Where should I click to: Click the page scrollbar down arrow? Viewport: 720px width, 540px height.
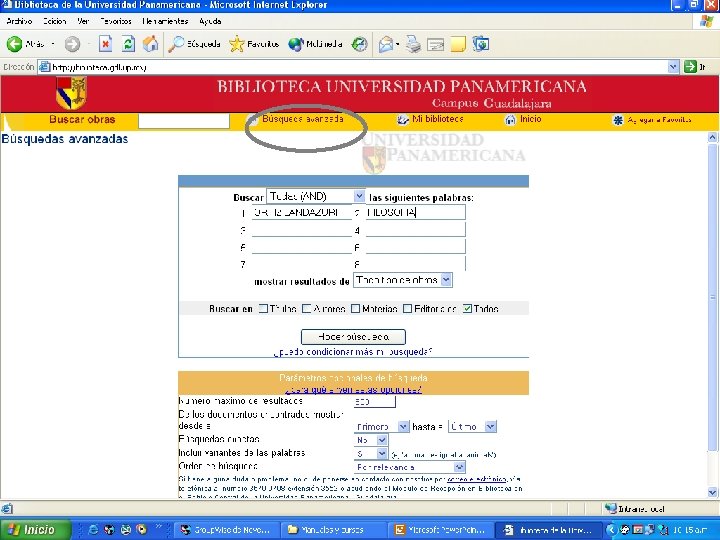[x=713, y=492]
